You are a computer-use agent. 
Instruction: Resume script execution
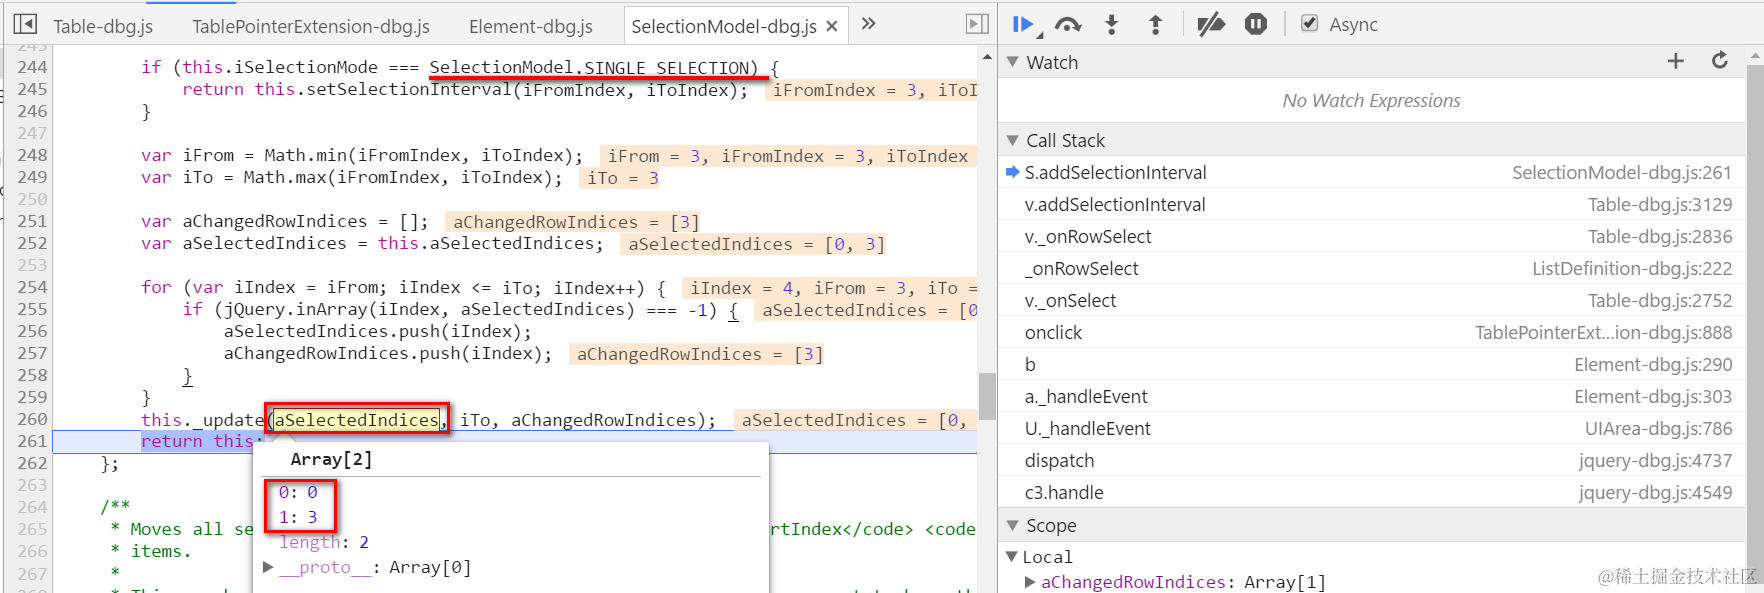pos(1023,25)
